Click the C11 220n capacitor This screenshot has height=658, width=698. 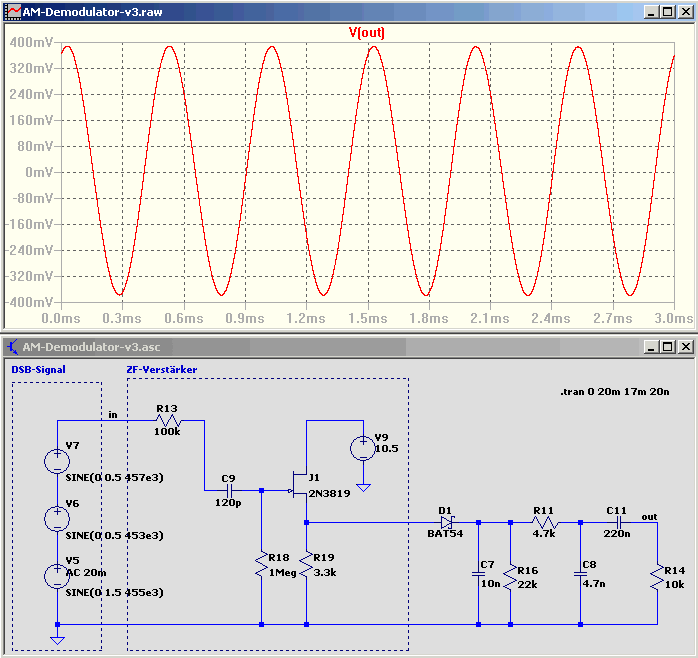coord(618,522)
